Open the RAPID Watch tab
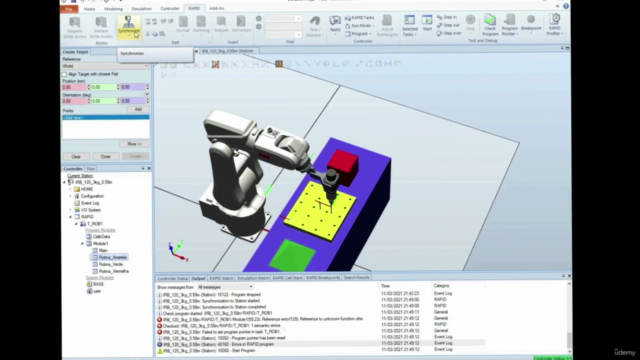Image resolution: width=640 pixels, height=360 pixels. 221,278
